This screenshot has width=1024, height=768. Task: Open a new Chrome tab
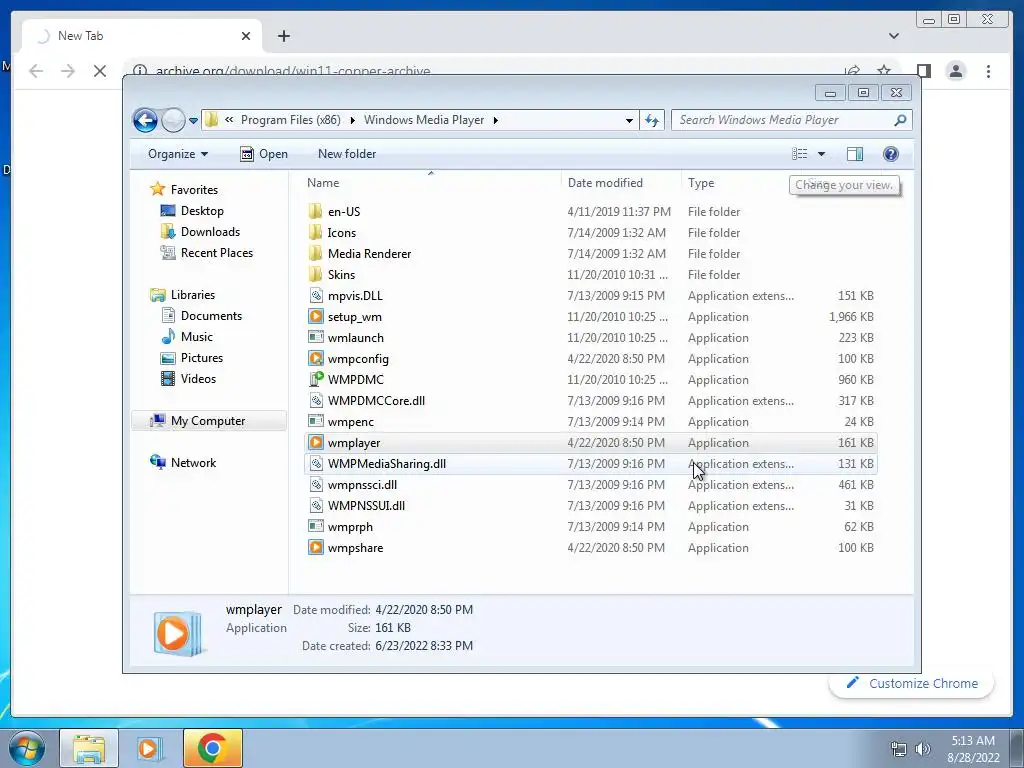tap(283, 36)
